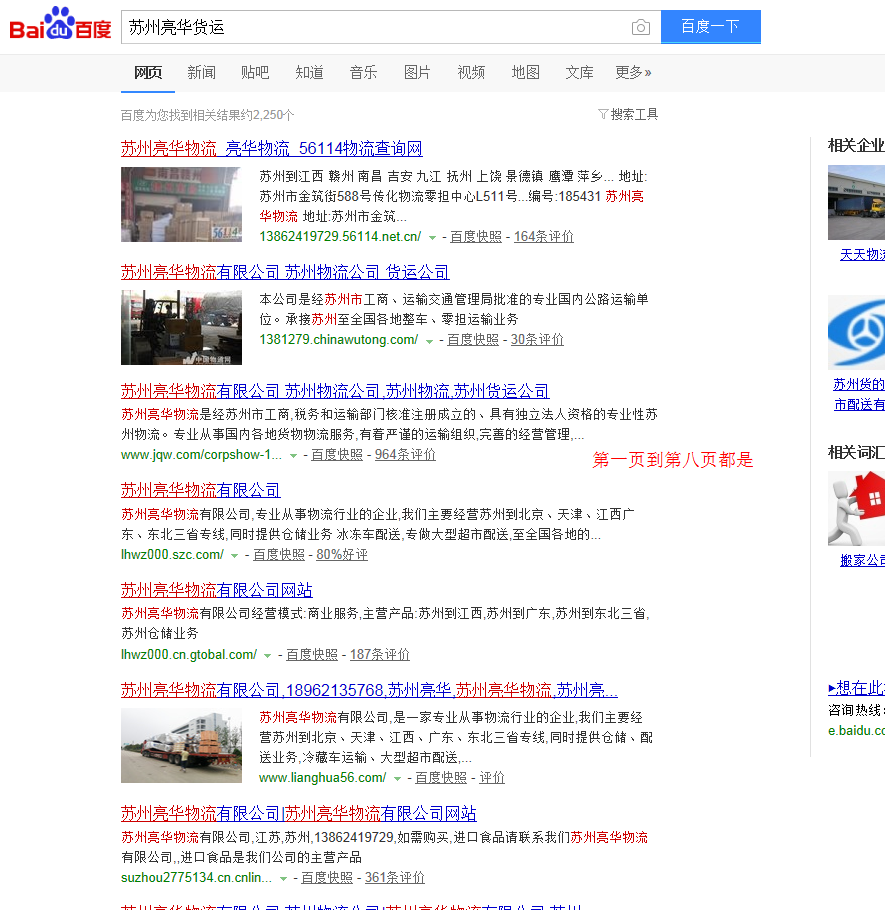Switch to the 贴吧 tab
Viewport: 885px width, 910px height.
point(255,73)
